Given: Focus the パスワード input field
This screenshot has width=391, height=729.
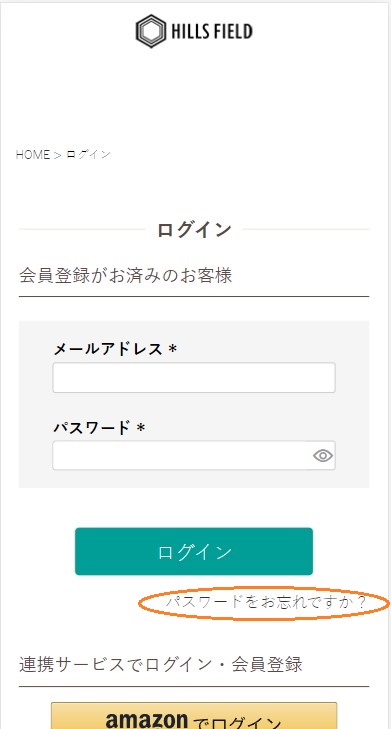Looking at the screenshot, I should coord(194,456).
